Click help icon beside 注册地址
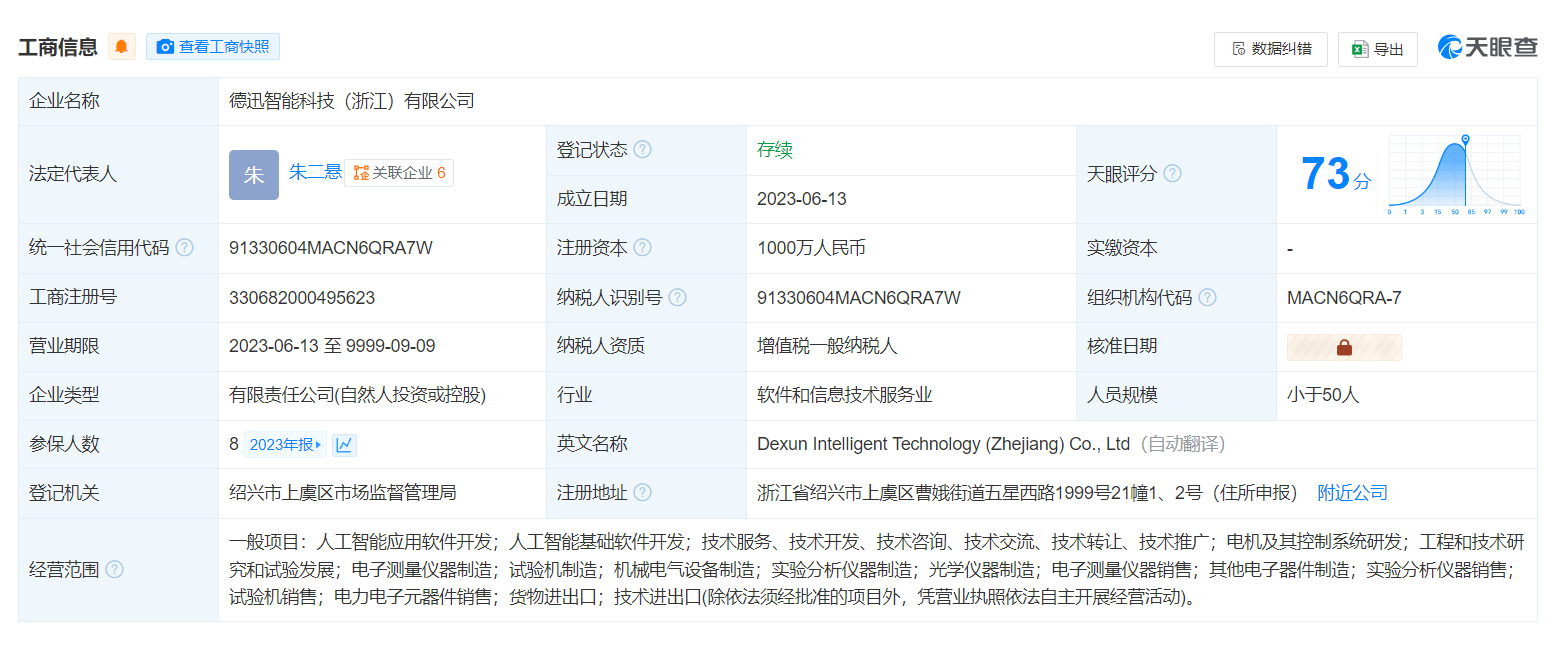Screen dimensions: 1550x651 pyautogui.click(x=643, y=493)
